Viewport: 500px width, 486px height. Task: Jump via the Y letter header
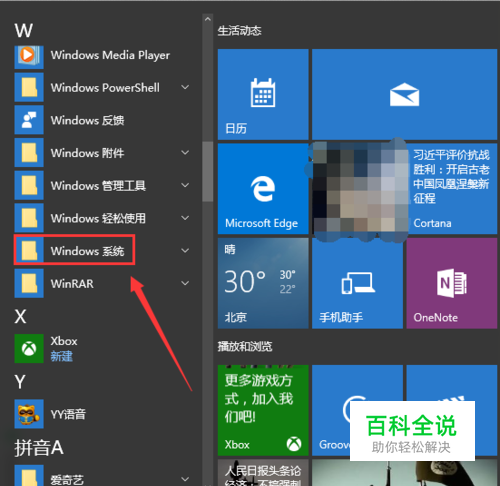click(x=20, y=382)
